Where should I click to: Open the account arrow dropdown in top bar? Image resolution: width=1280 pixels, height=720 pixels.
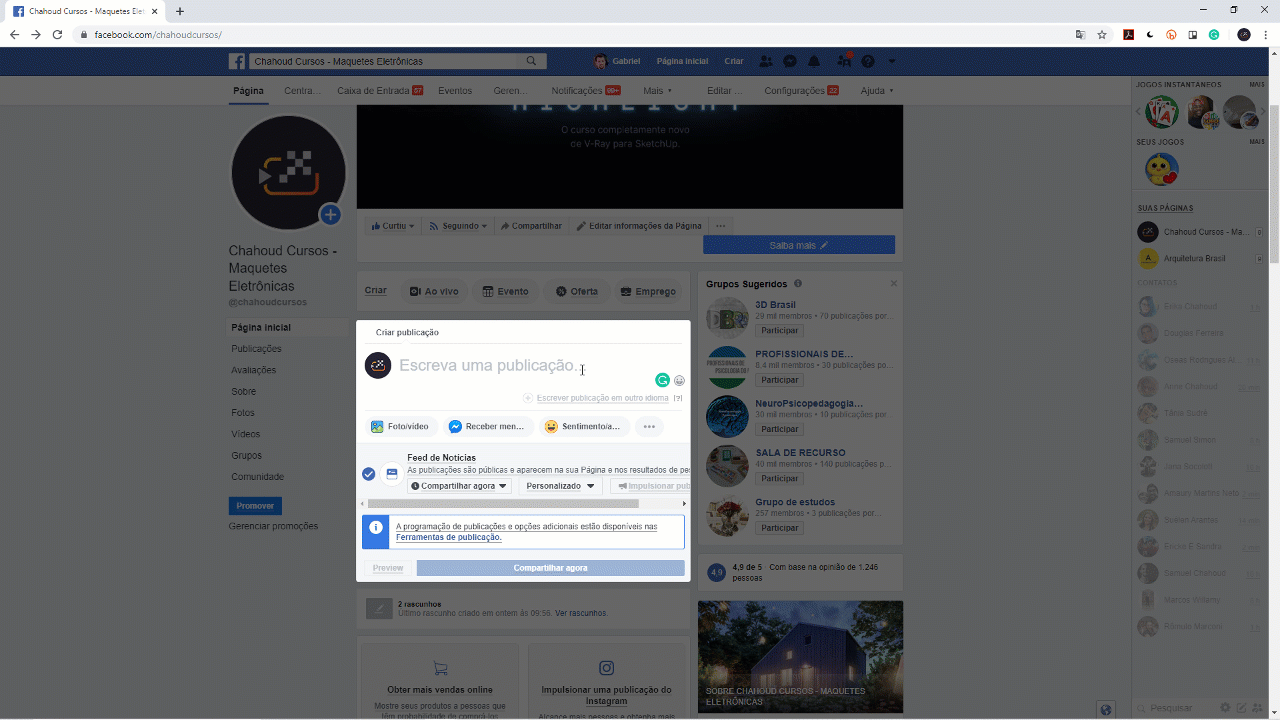point(892,61)
